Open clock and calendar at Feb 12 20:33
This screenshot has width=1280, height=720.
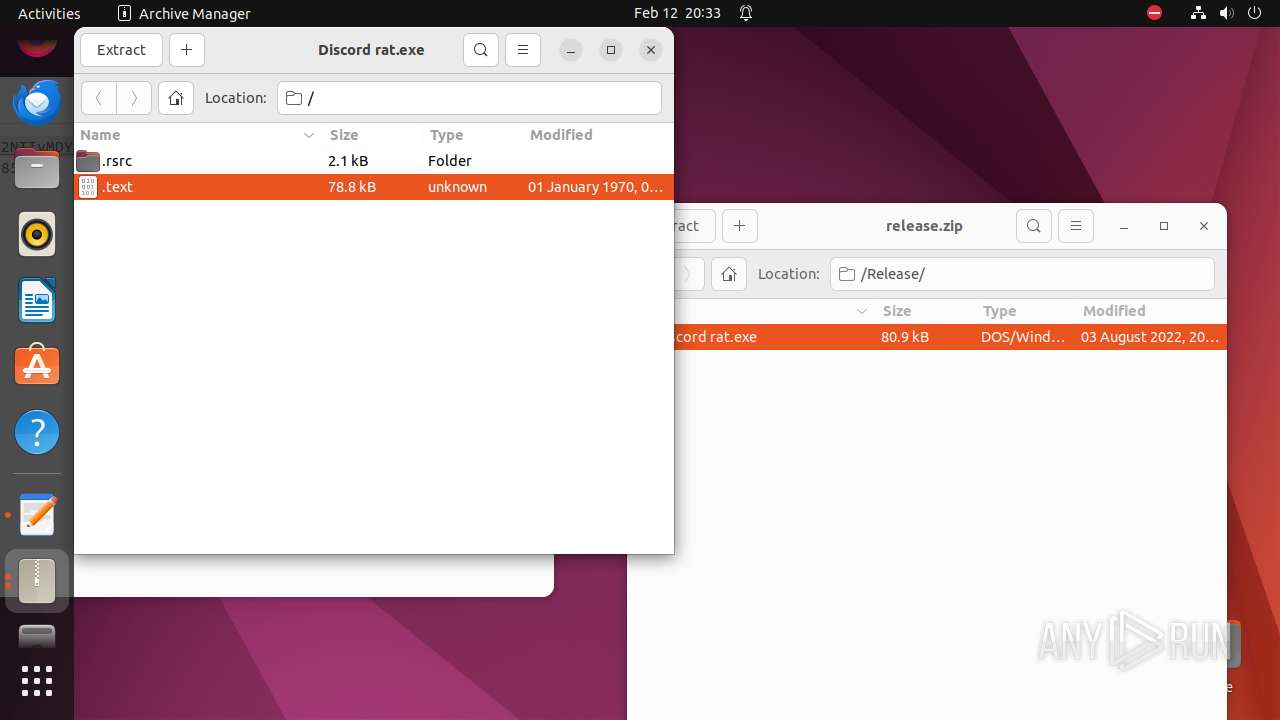coord(677,13)
